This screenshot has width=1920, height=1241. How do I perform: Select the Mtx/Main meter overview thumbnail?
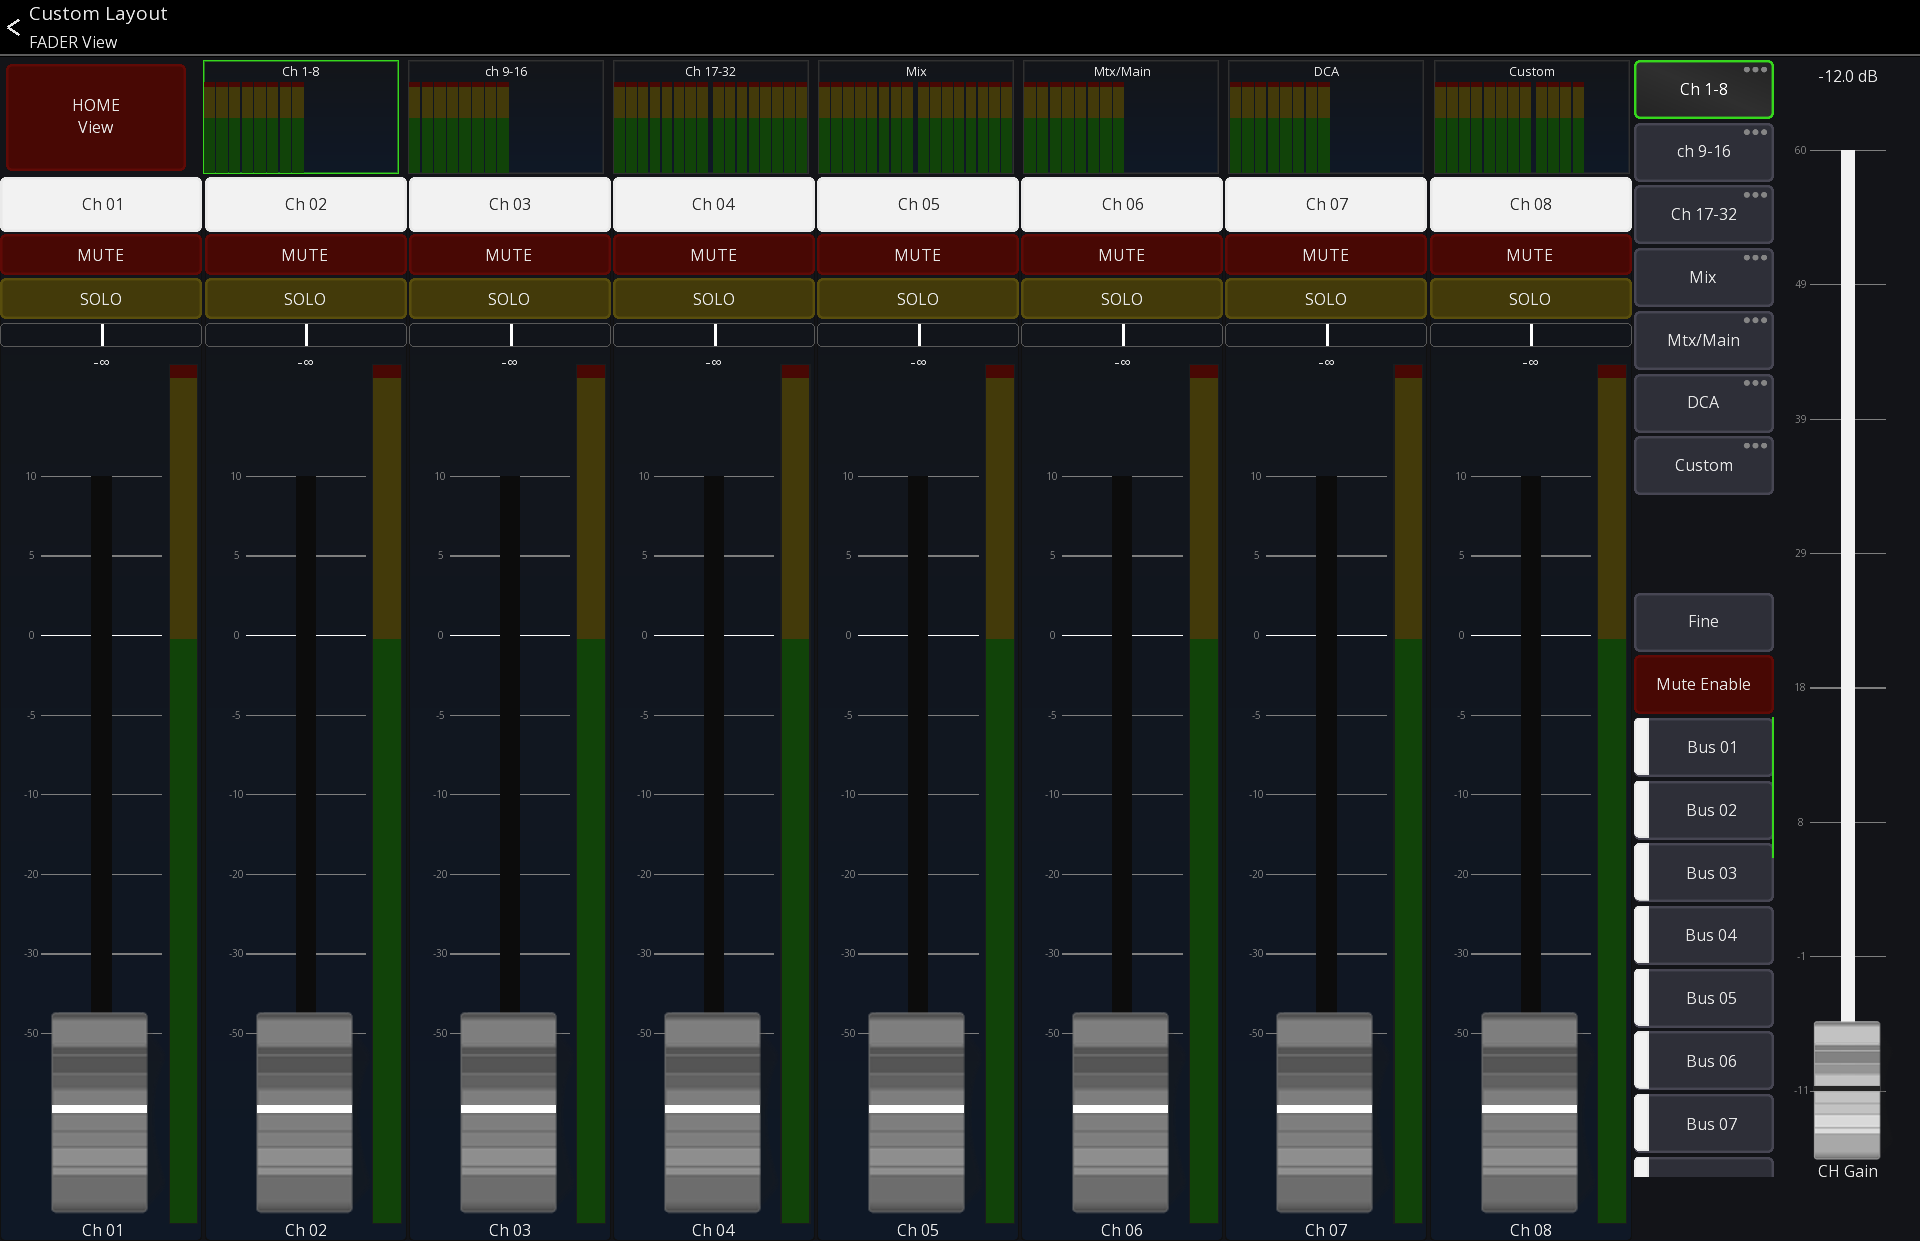coord(1121,117)
